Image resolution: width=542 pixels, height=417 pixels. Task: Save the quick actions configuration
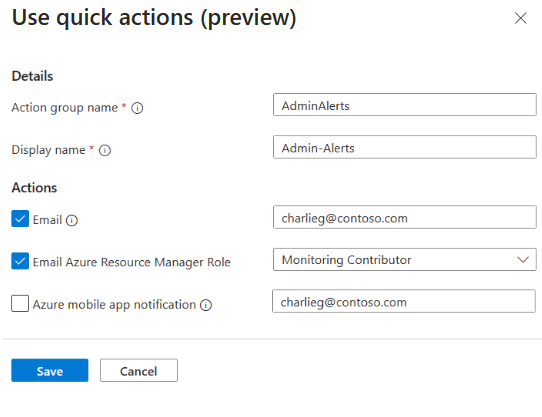50,370
